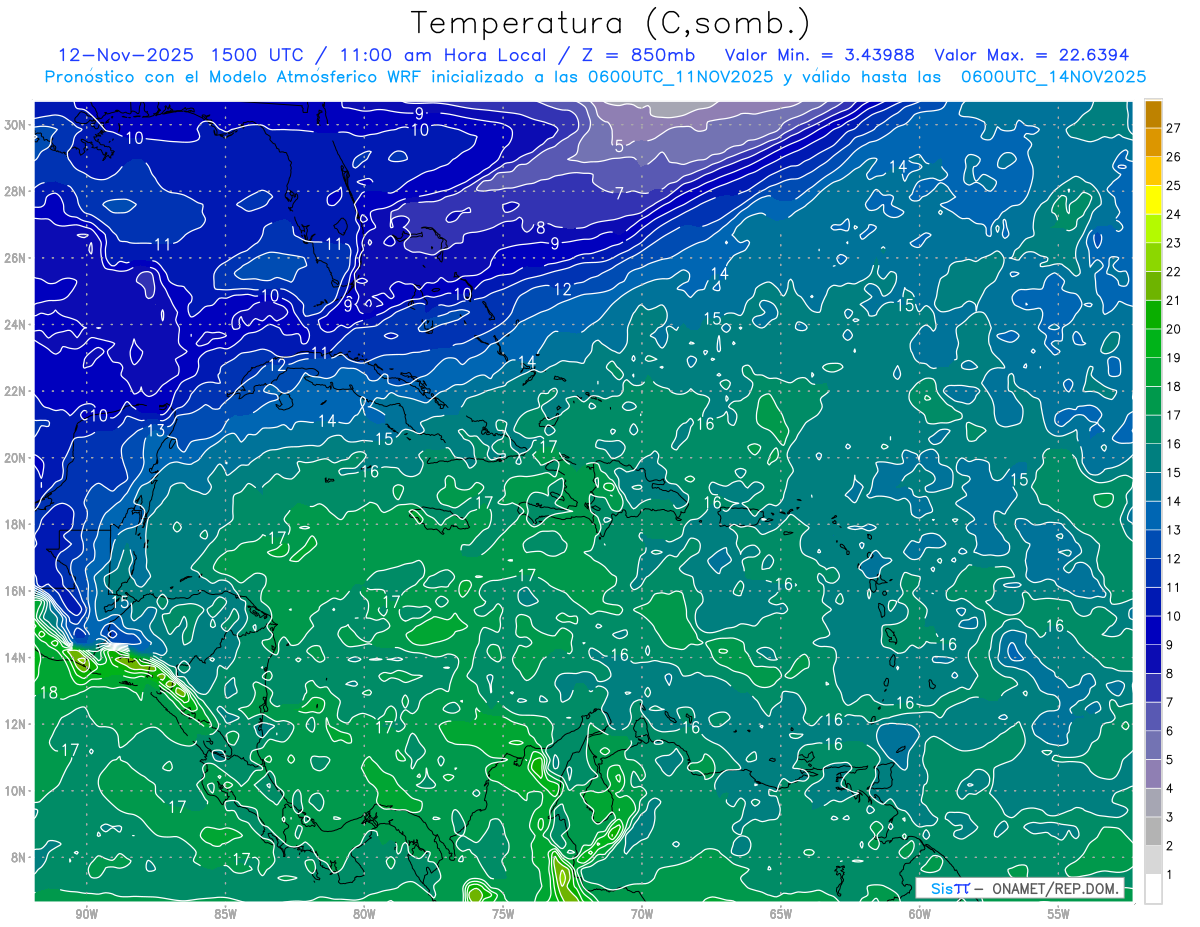The height and width of the screenshot is (927, 1200).
Task: Click the value '1' on the color scale
Action: click(1170, 875)
